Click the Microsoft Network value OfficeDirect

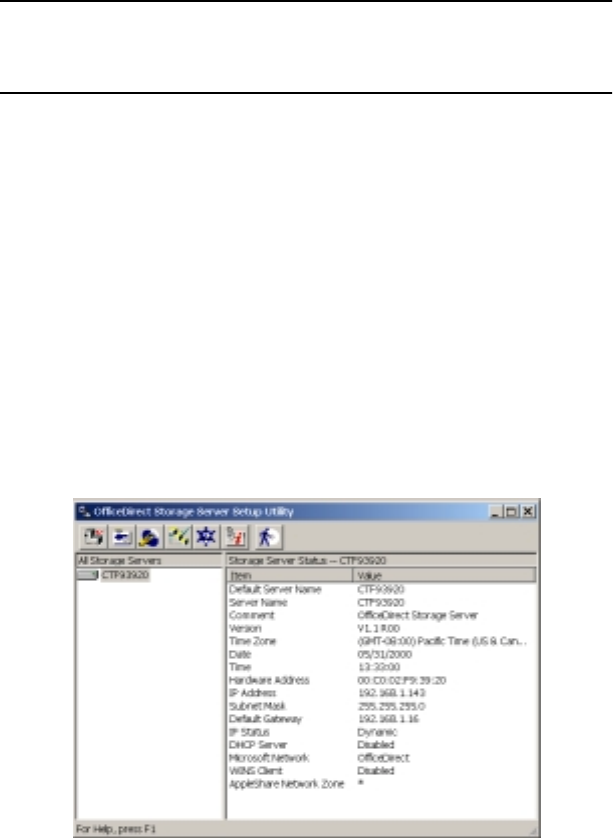[383, 758]
